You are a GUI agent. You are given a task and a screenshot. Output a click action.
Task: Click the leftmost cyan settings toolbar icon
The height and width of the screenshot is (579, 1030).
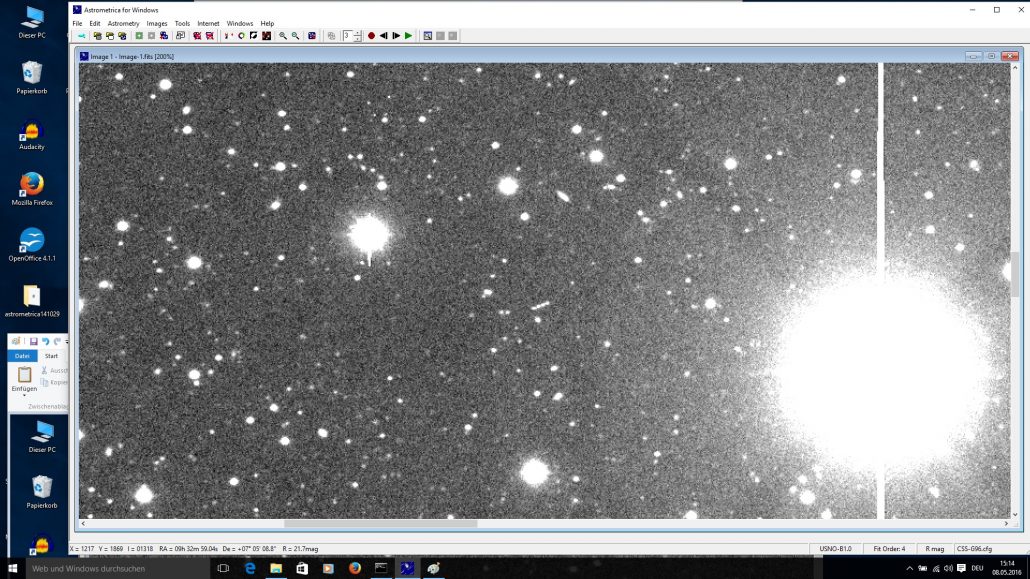coord(80,36)
